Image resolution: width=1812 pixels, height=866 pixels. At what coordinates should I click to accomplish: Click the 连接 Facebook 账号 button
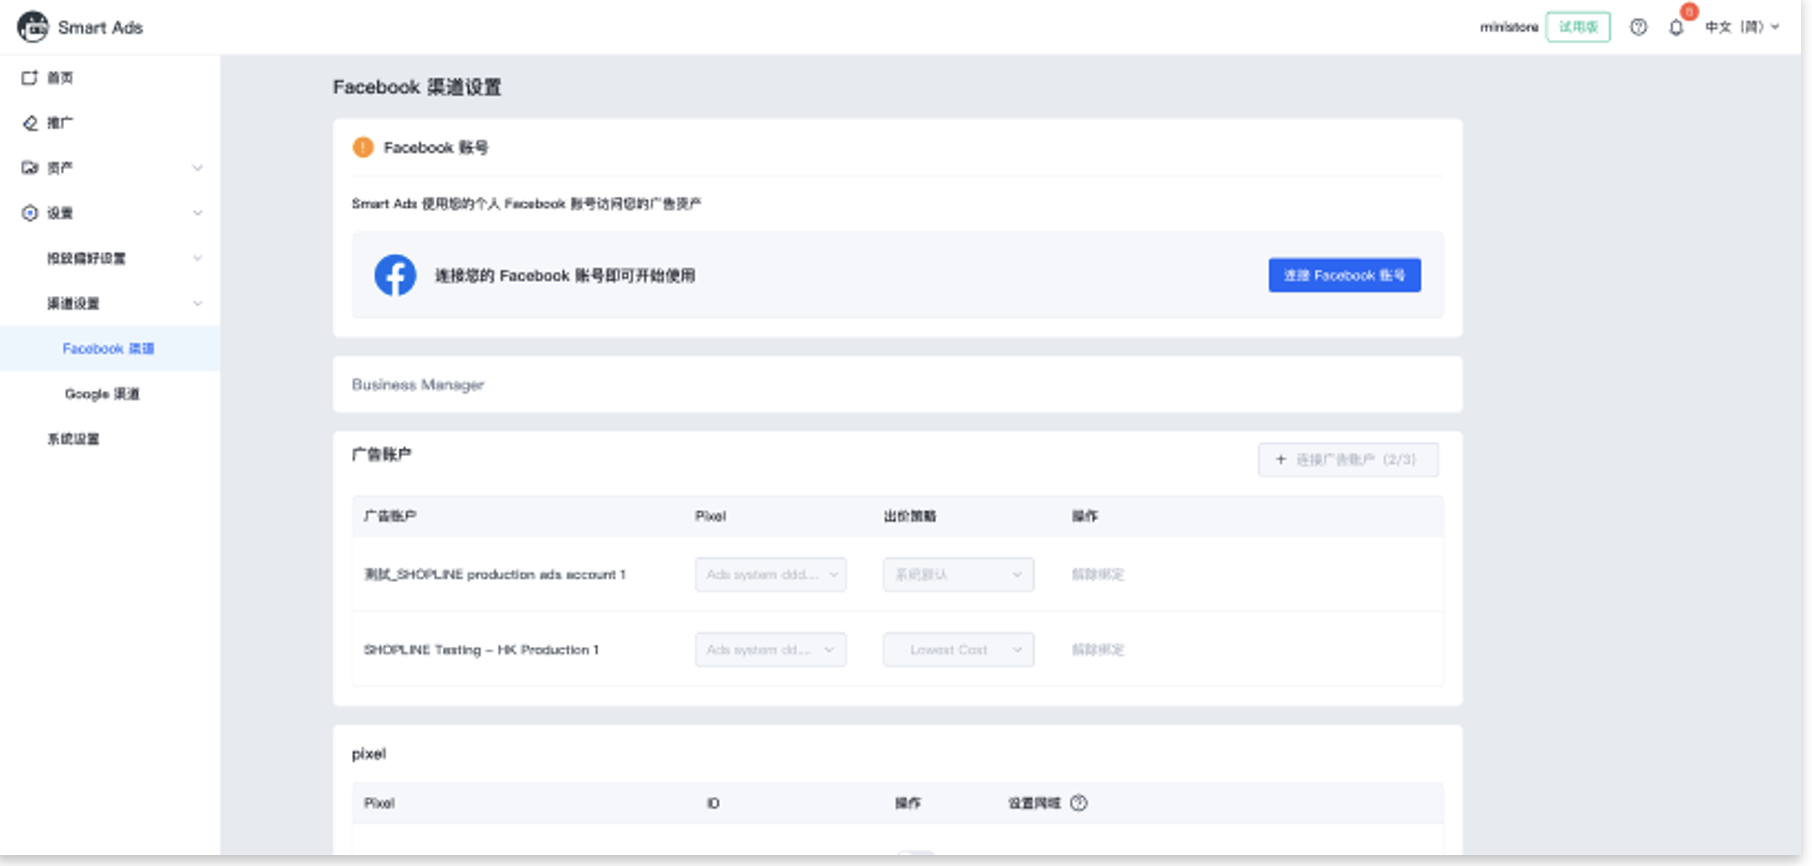[1344, 275]
